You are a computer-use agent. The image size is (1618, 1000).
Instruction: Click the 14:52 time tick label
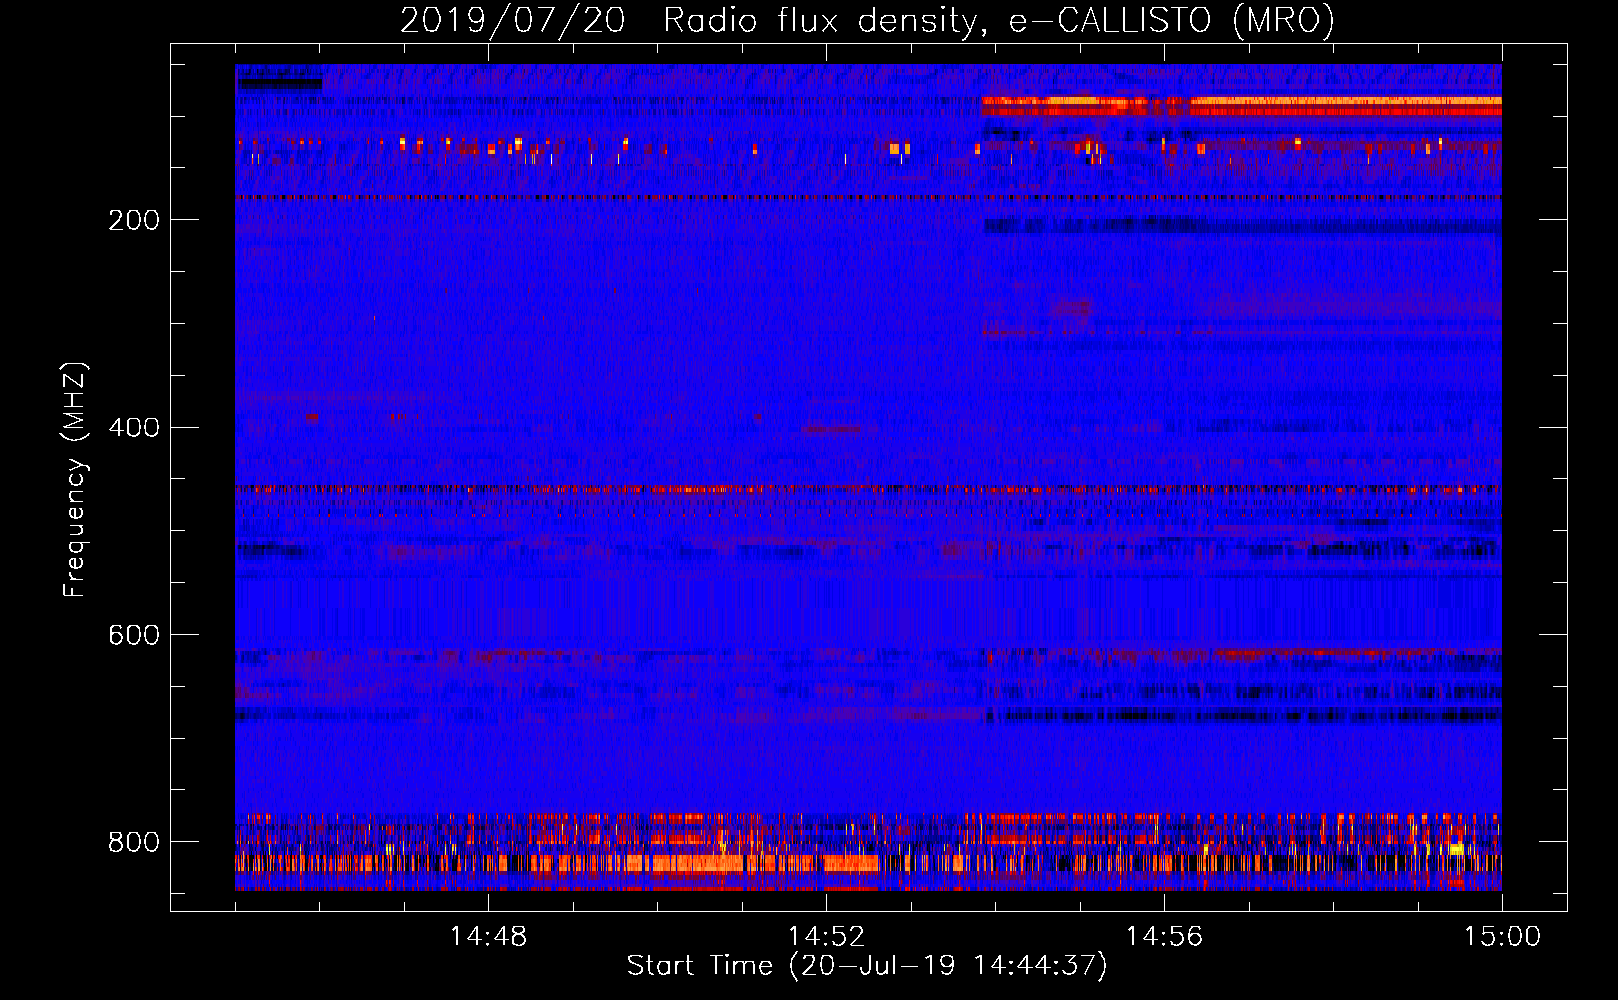coord(826,937)
